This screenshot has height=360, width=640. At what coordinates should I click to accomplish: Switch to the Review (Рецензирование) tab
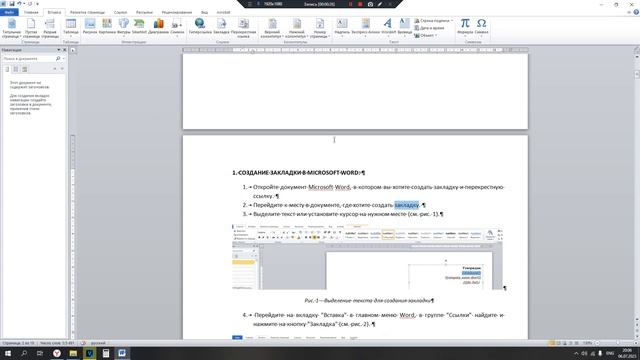(x=177, y=12)
